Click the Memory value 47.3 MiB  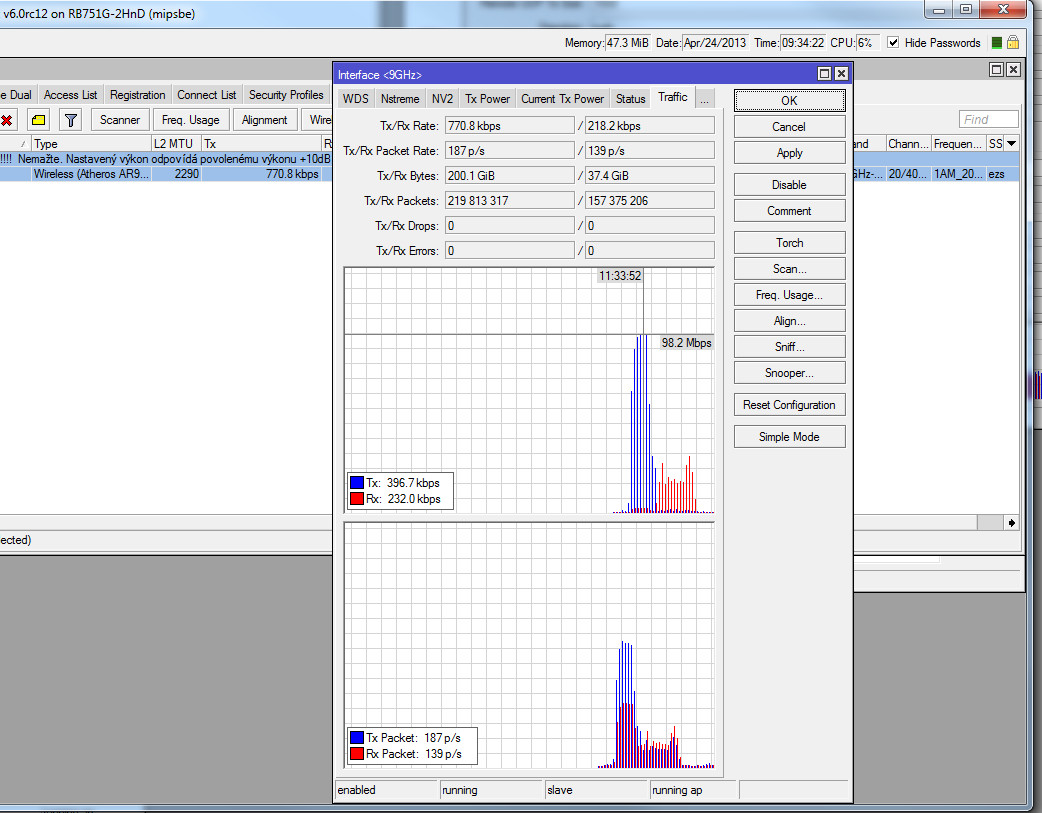627,43
